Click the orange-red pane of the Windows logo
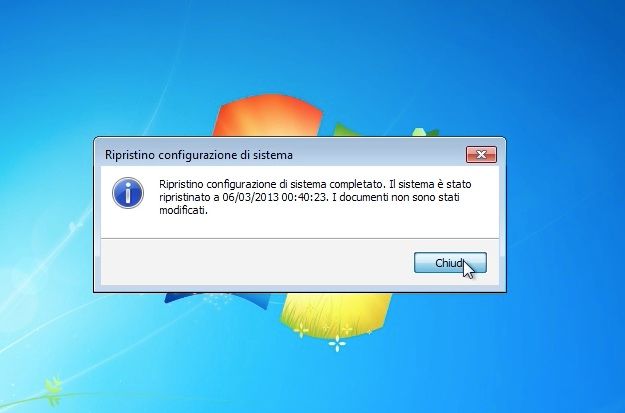Screen dimensions: 625x413 tap(269, 116)
